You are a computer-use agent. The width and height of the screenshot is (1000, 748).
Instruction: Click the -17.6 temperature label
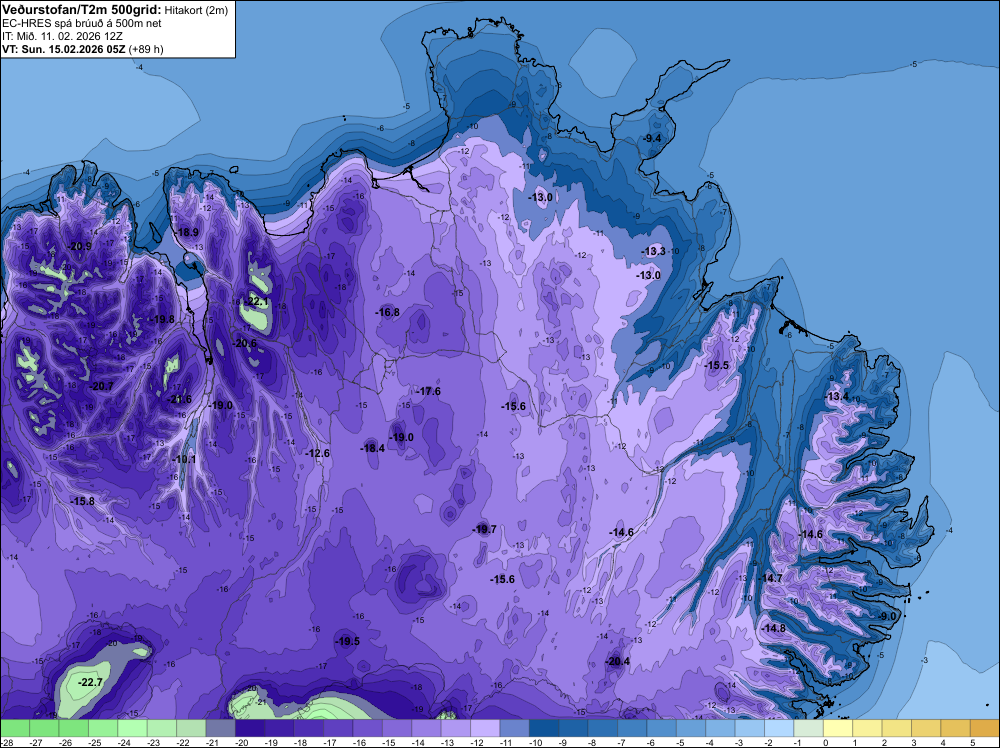click(429, 392)
